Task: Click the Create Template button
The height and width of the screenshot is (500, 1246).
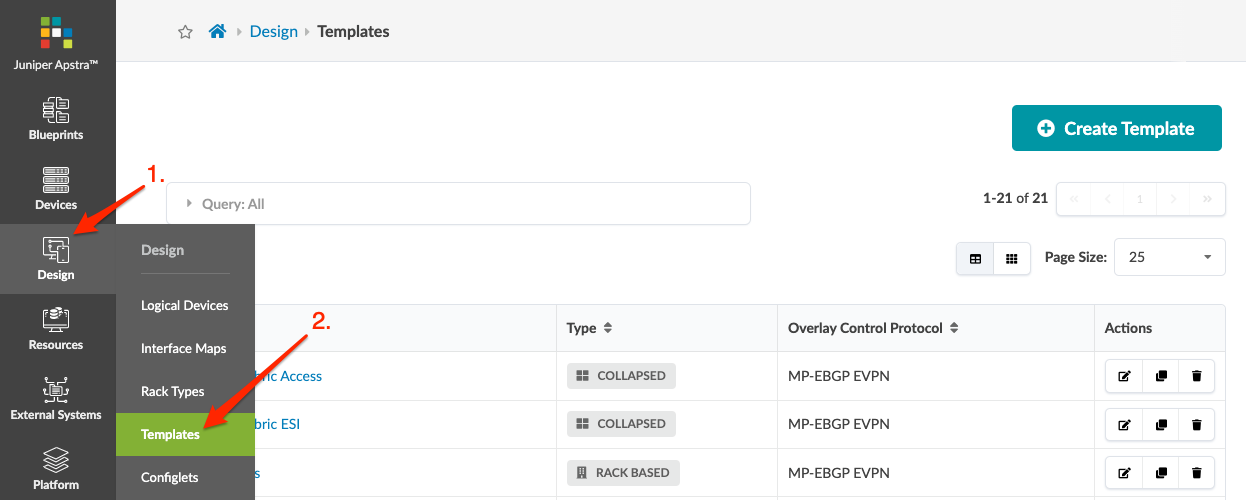Action: coord(1116,128)
